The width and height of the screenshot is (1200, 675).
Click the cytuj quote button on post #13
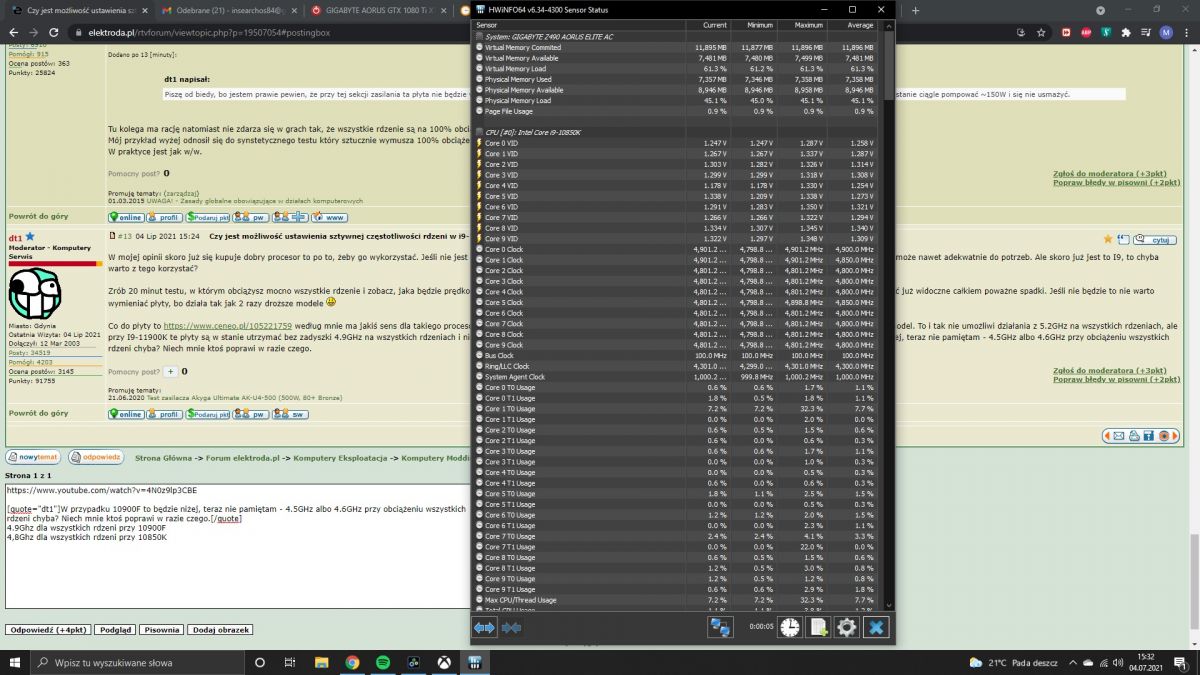[1155, 240]
